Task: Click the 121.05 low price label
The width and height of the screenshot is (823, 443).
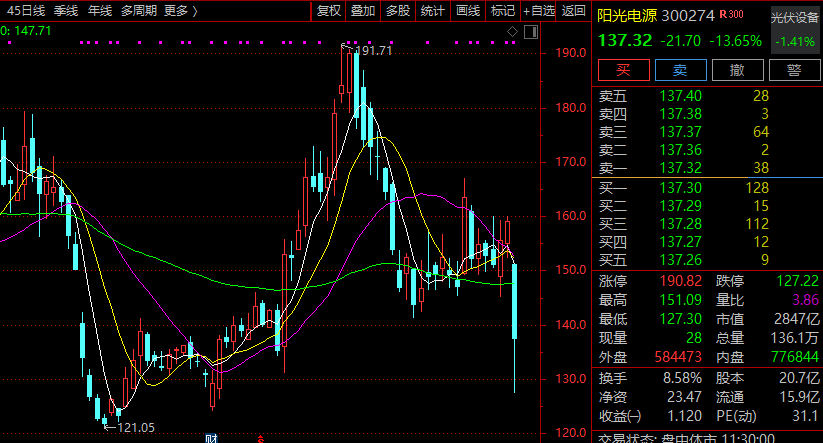Action: (136, 428)
